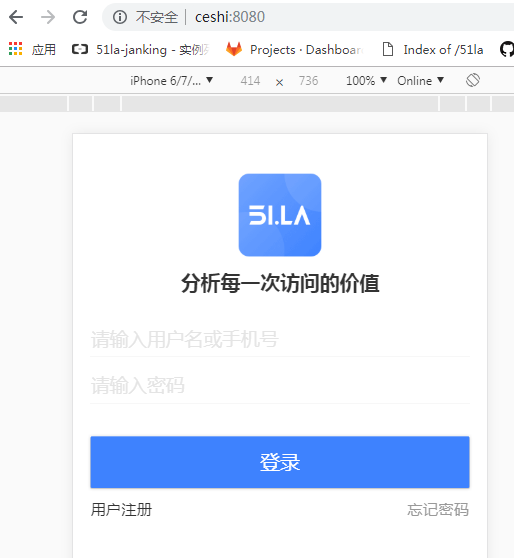Open the 100% zoom dropdown
The image size is (514, 558).
366,80
